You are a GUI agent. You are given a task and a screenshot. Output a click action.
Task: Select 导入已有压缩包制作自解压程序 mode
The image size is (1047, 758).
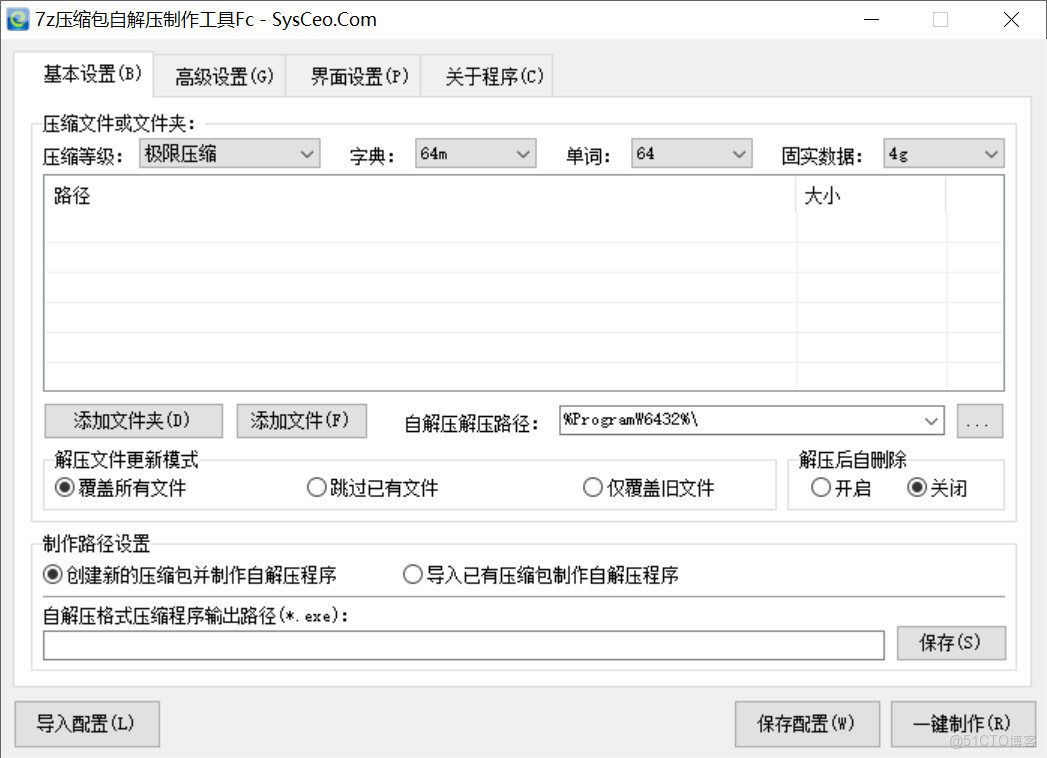pyautogui.click(x=412, y=574)
